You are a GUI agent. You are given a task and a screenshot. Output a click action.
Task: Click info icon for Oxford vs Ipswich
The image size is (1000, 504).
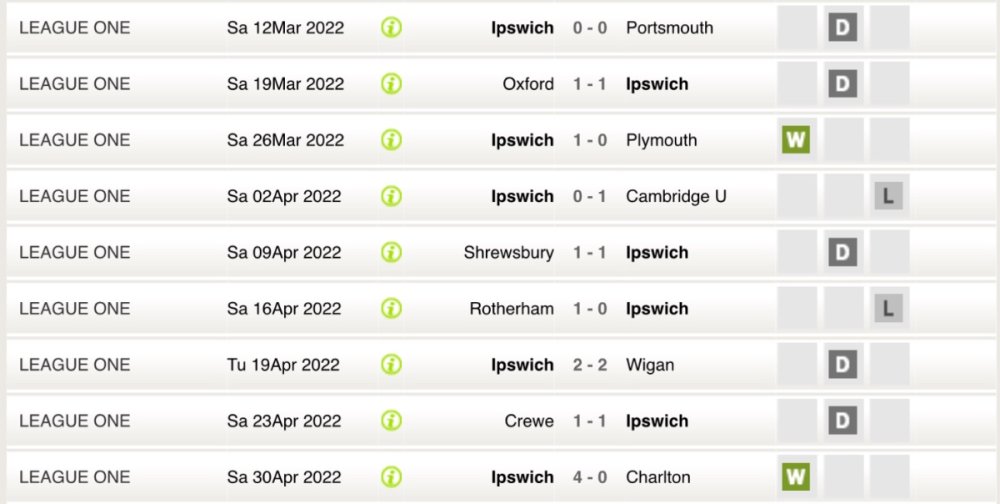pyautogui.click(x=392, y=84)
